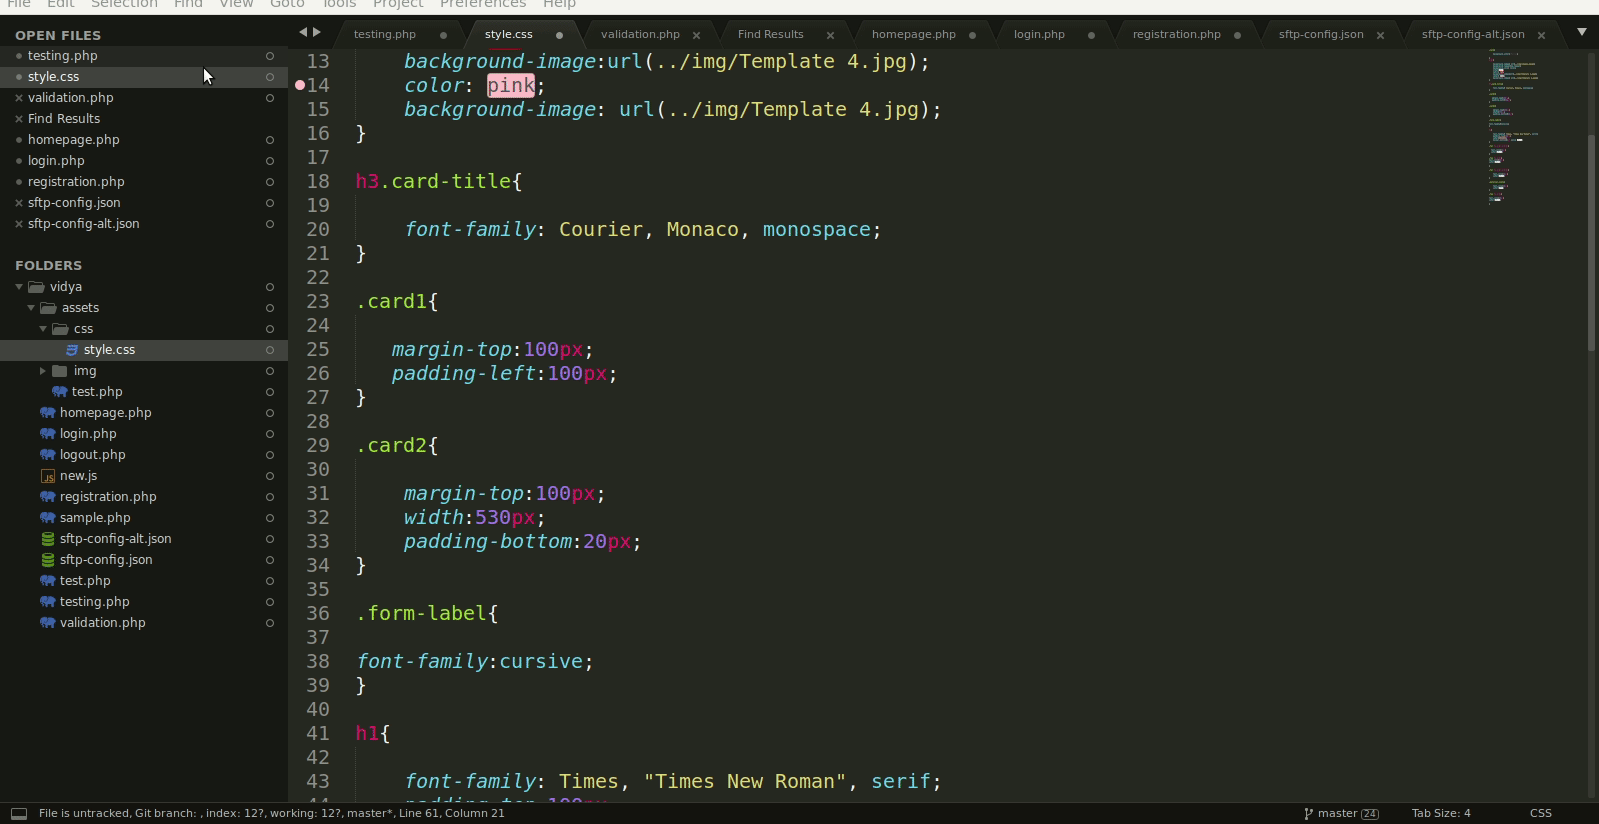Viewport: 1599px width, 824px height.
Task: Click the unsaved dot on the testing.php tab
Action: pos(443,35)
